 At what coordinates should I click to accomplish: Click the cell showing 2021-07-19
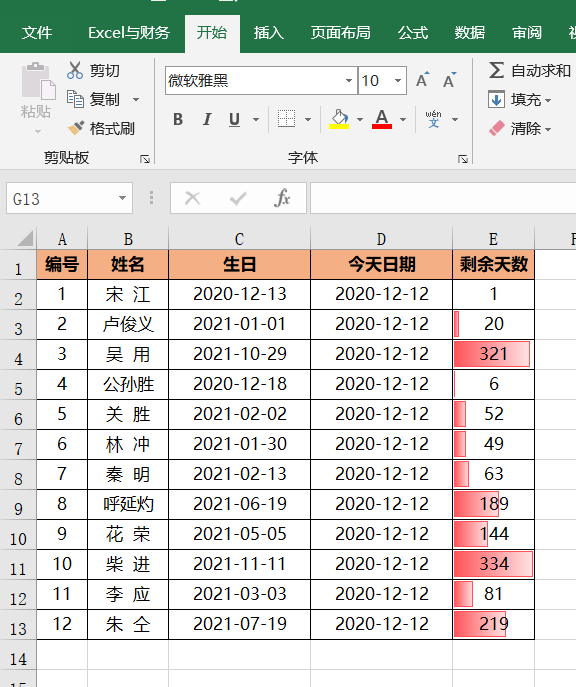pyautogui.click(x=240, y=624)
